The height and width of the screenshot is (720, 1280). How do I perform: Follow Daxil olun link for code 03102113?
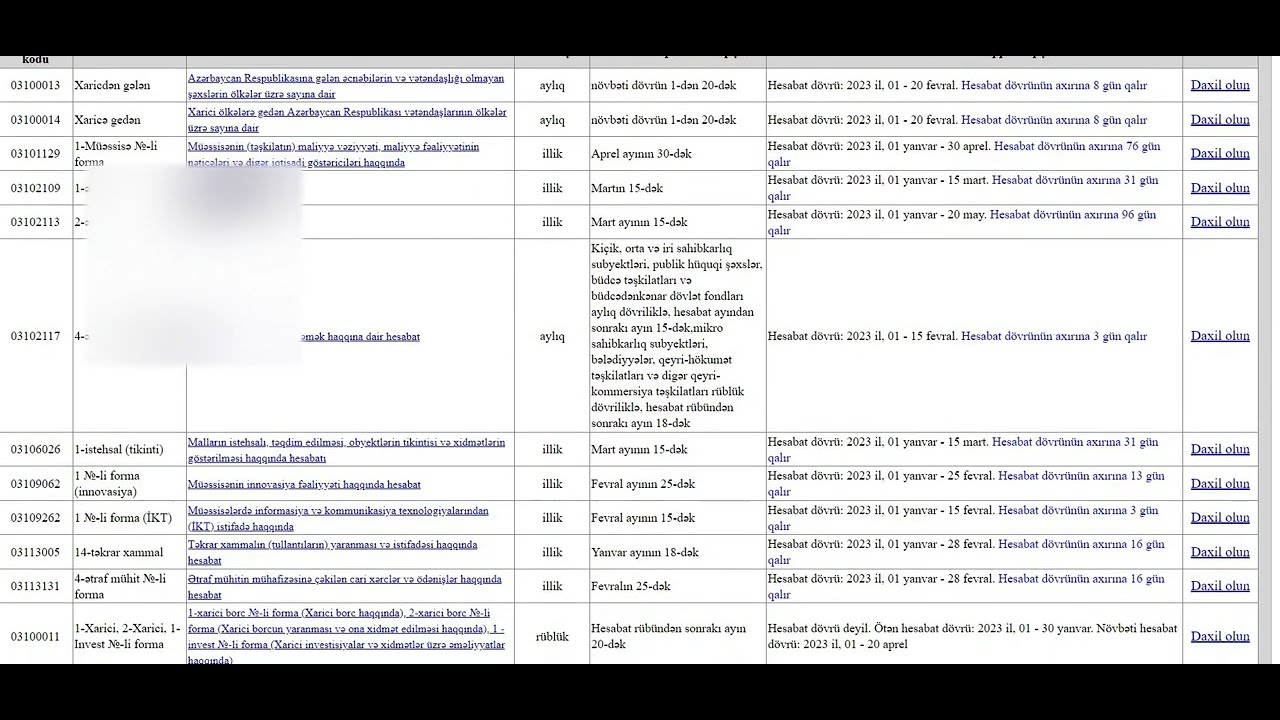[1220, 221]
